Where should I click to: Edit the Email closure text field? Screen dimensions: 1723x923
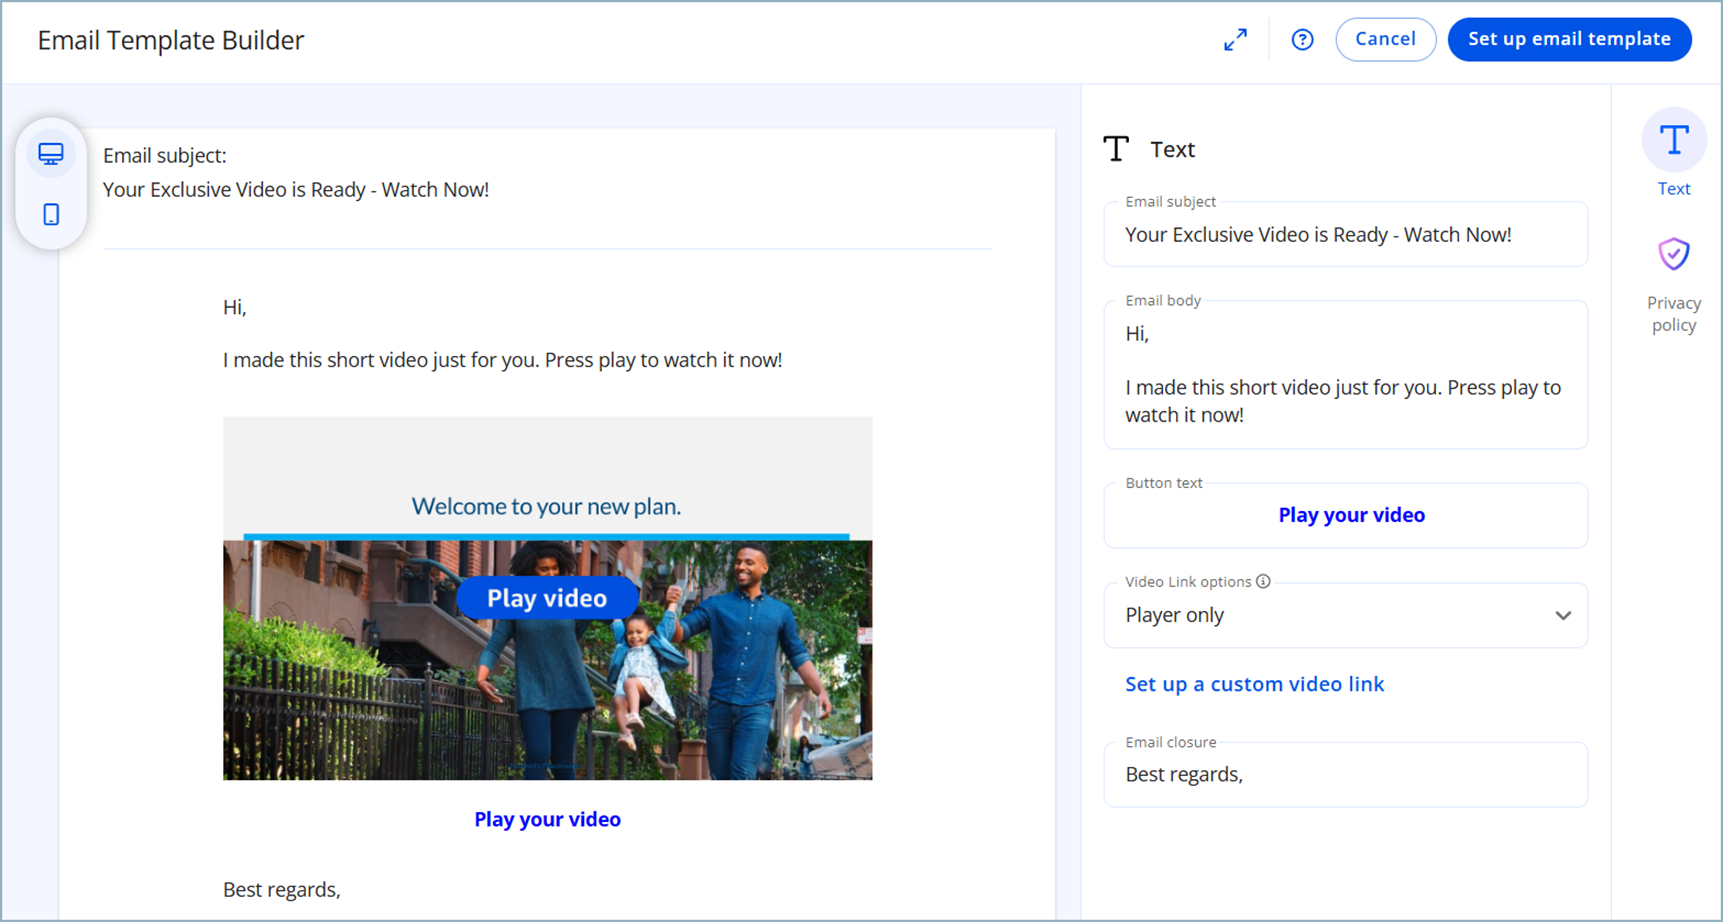click(1344, 774)
